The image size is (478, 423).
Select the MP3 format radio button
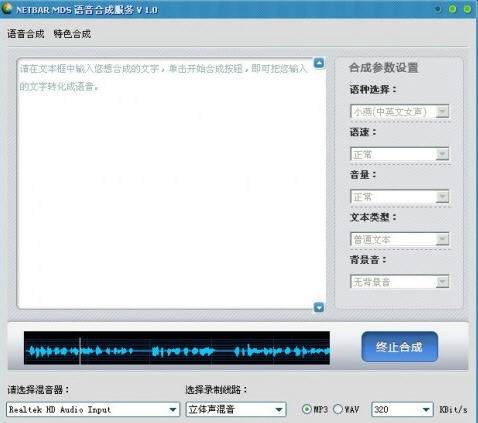[x=306, y=409]
